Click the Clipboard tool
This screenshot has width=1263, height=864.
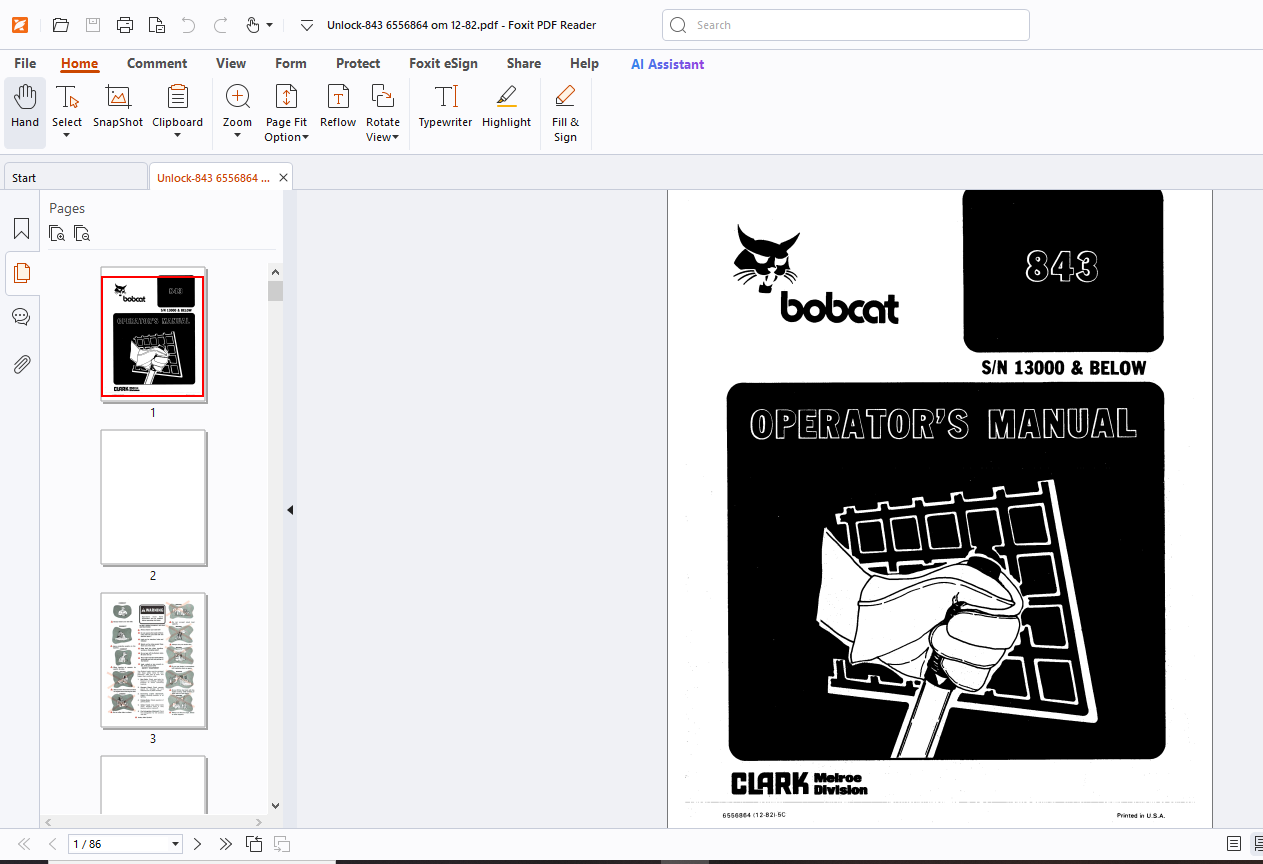(x=177, y=105)
